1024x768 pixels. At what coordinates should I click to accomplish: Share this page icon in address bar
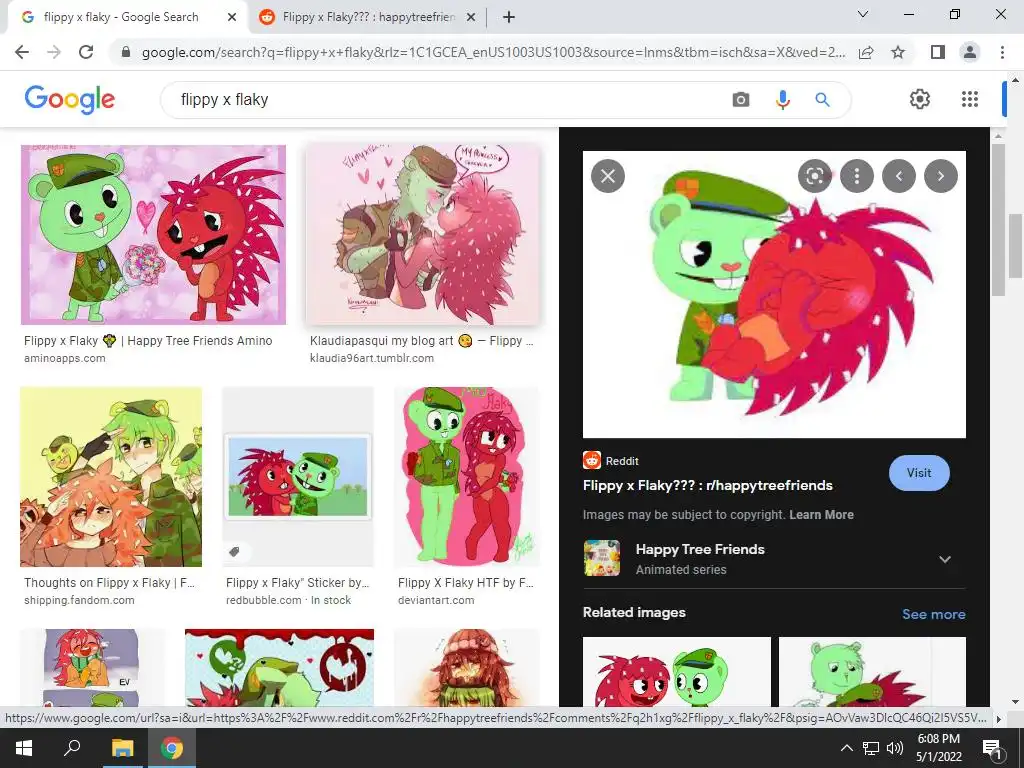pos(866,52)
